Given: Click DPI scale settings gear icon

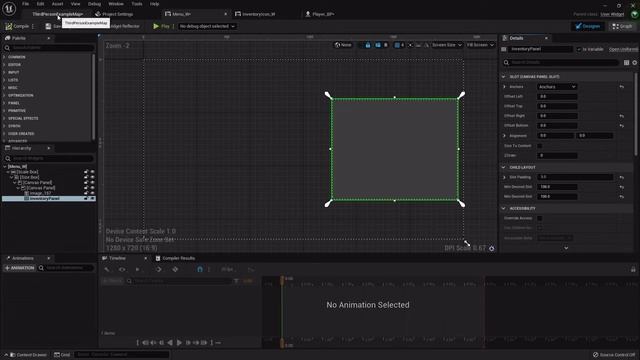Looking at the screenshot, I should coord(491,248).
